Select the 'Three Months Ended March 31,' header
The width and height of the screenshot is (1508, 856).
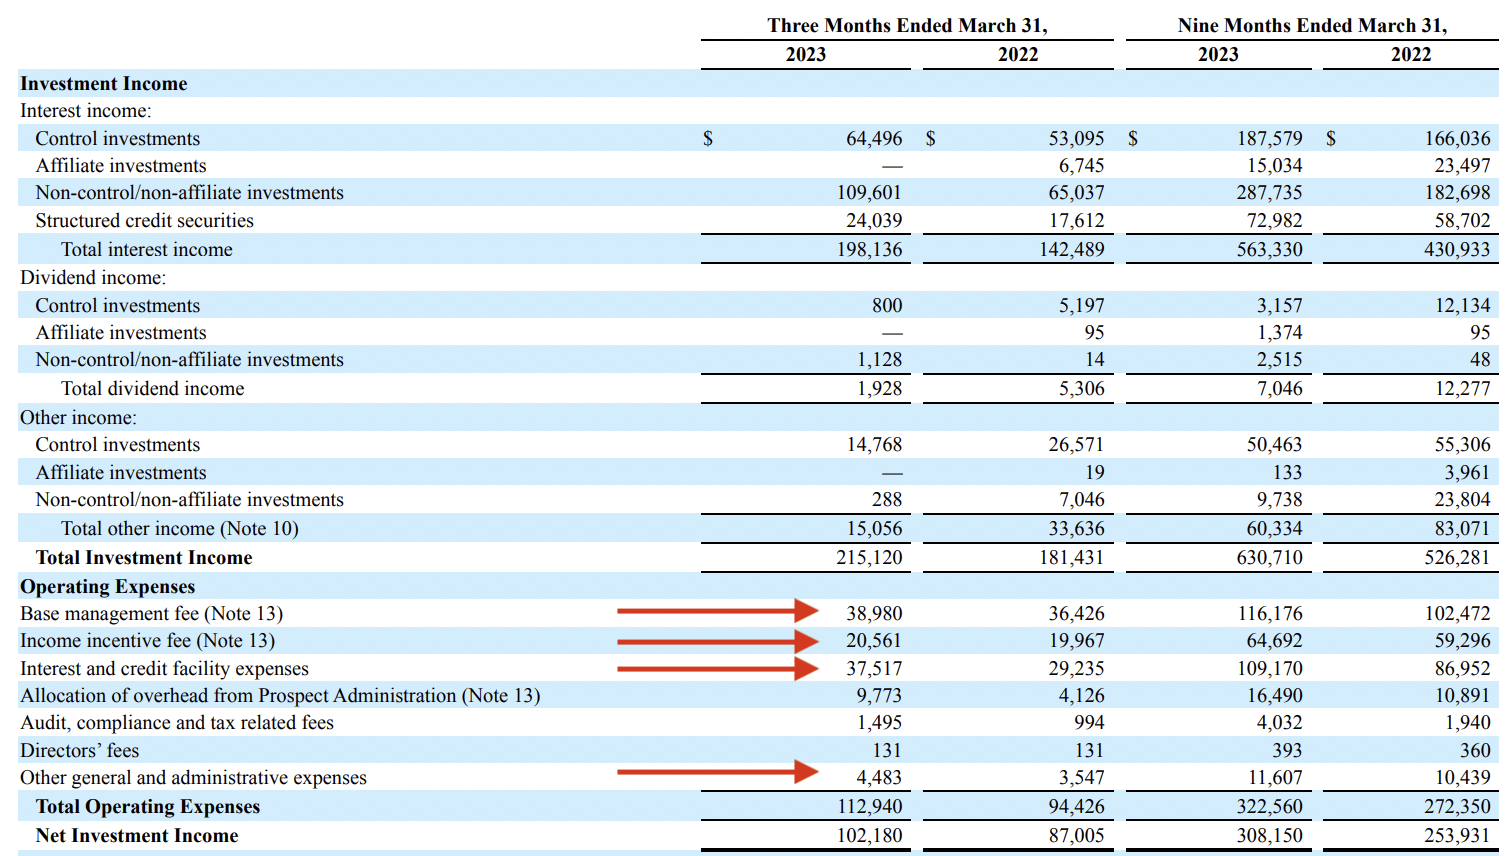coord(907,26)
